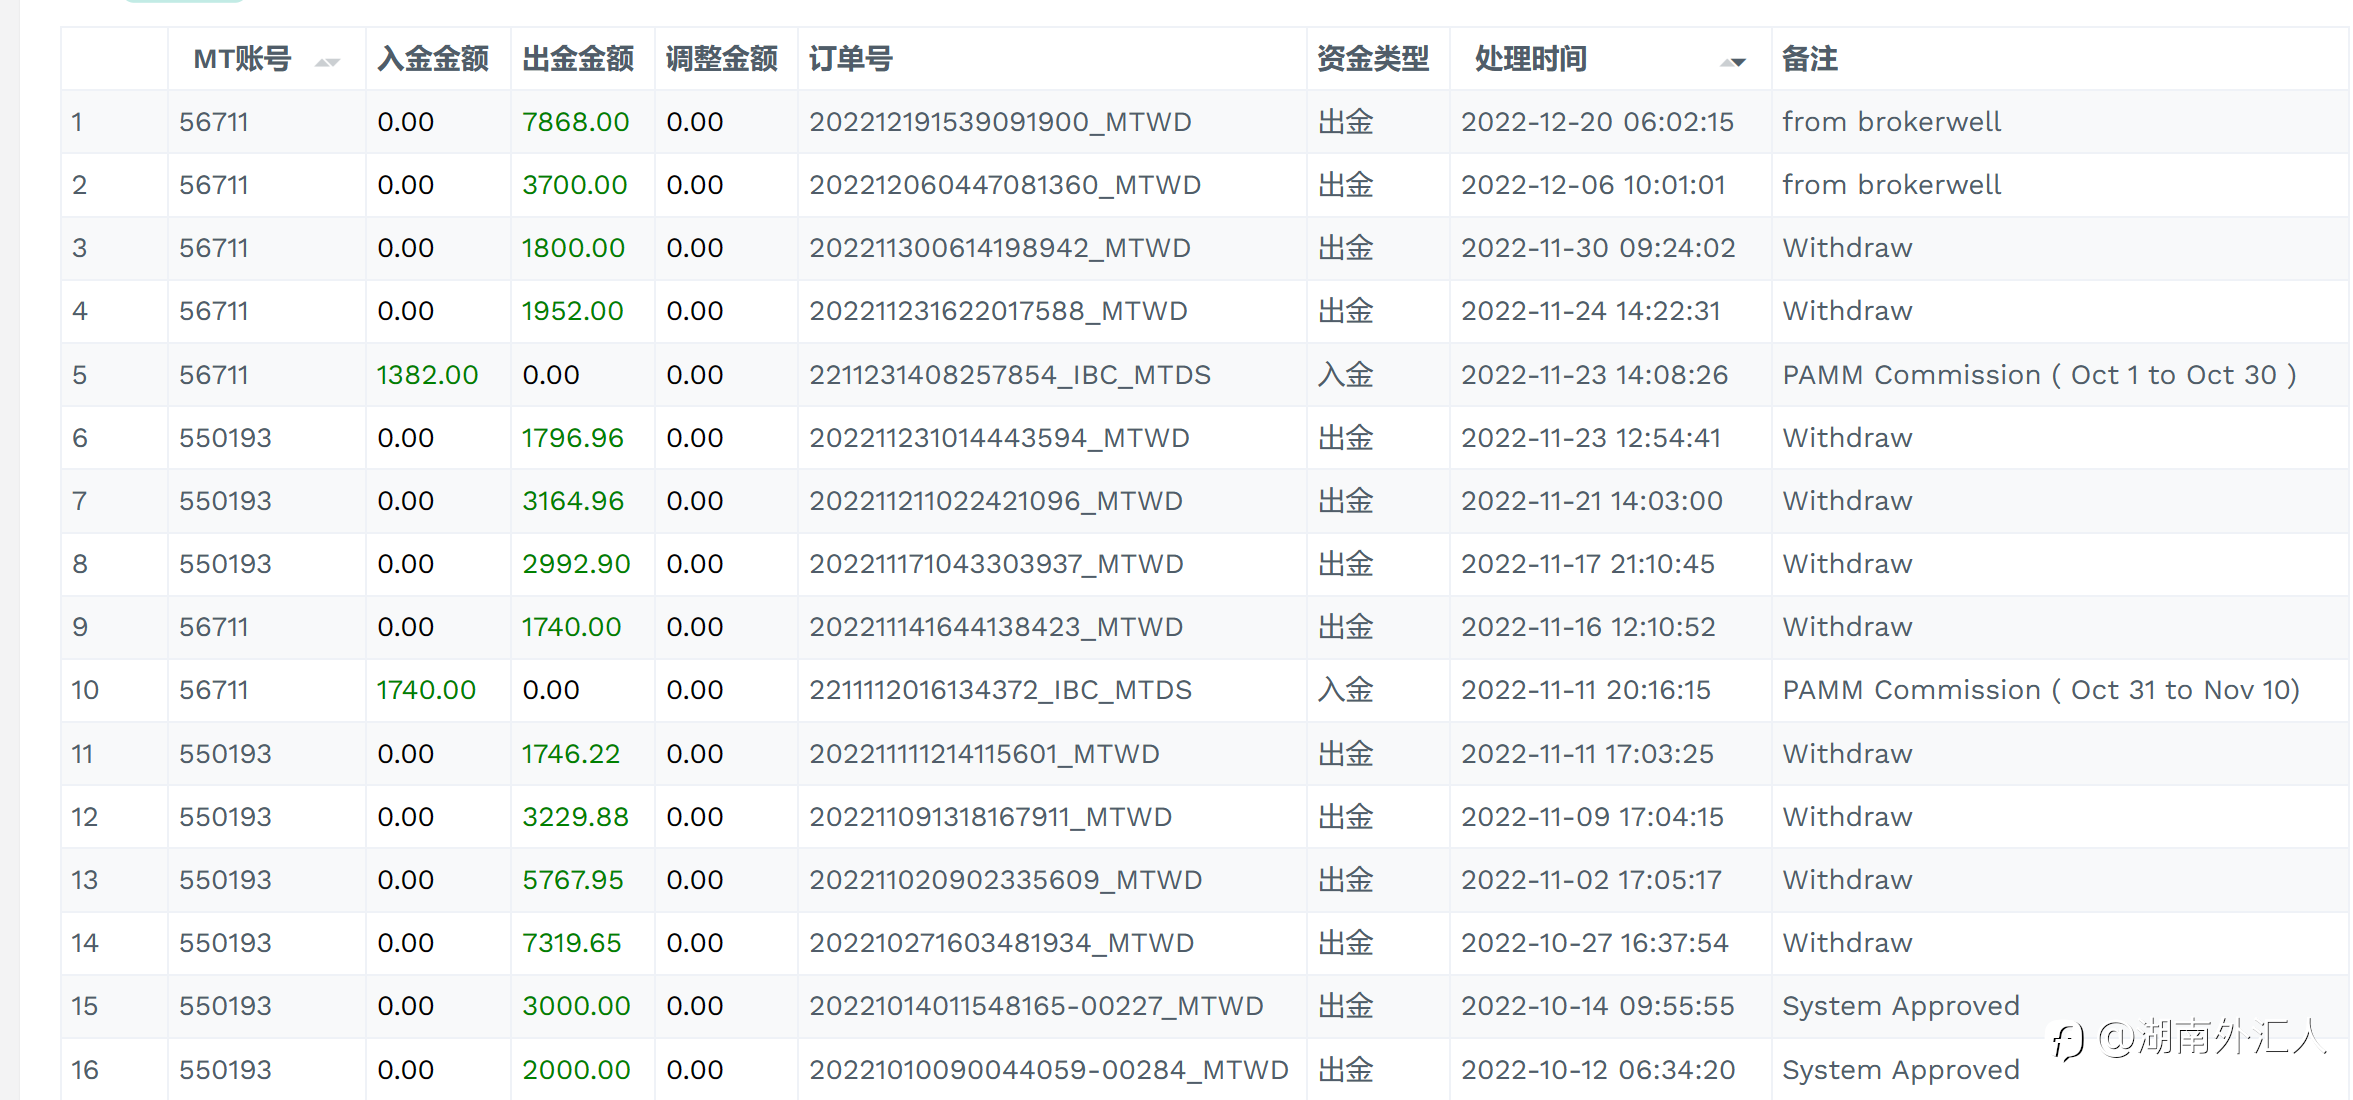
Task: Select 入金 fund type in row 10
Action: [1345, 690]
